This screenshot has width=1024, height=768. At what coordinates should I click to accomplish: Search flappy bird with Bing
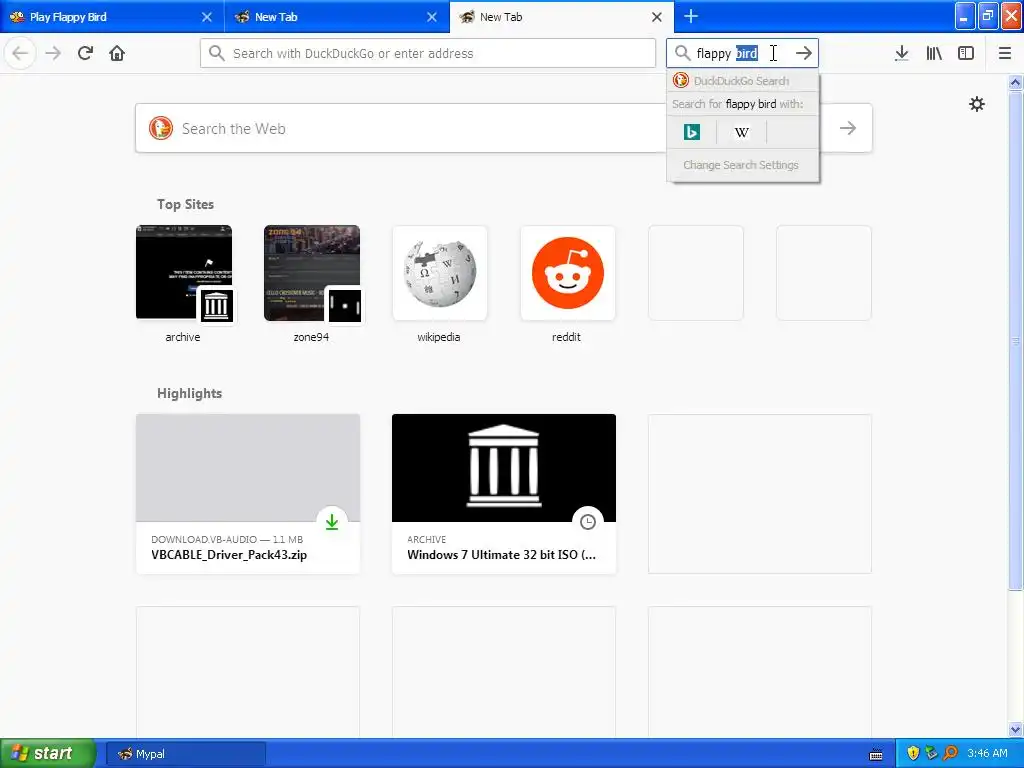(x=692, y=132)
